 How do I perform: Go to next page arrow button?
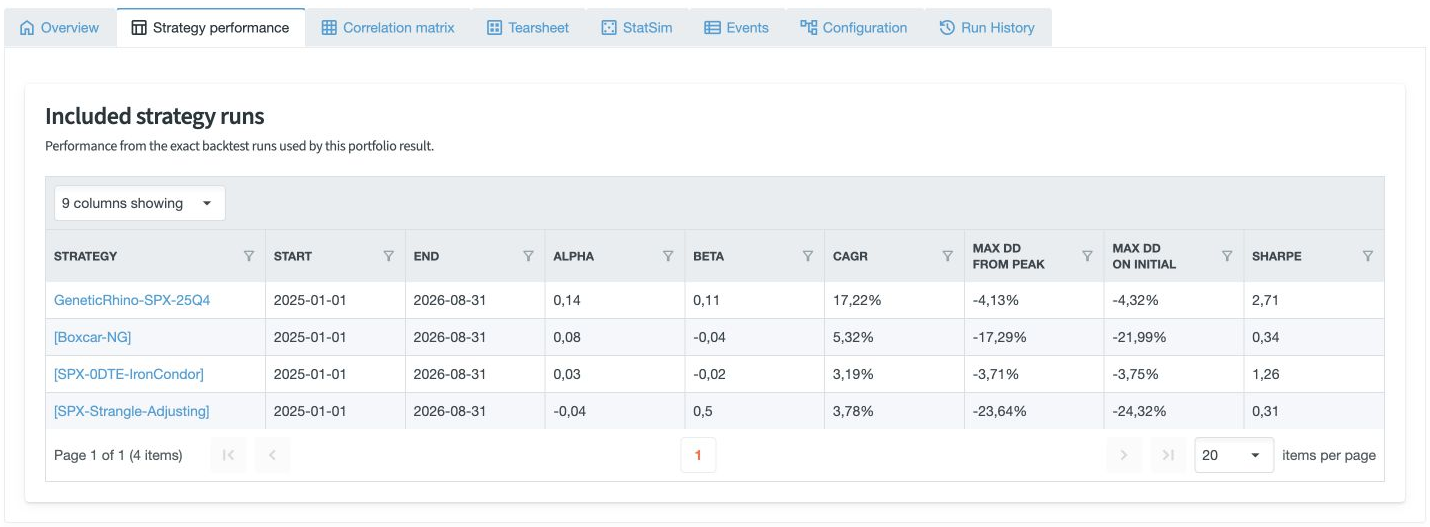1124,455
